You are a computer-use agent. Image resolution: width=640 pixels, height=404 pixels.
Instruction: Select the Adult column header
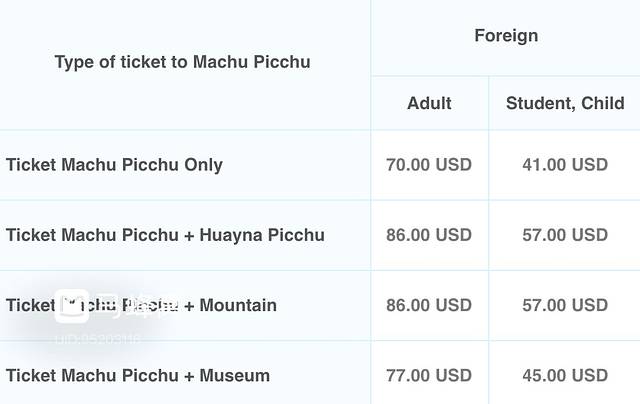pyautogui.click(x=429, y=103)
